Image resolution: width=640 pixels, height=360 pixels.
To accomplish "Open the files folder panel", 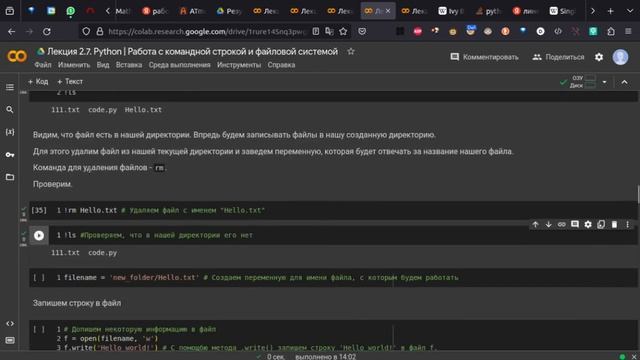I will [10, 177].
